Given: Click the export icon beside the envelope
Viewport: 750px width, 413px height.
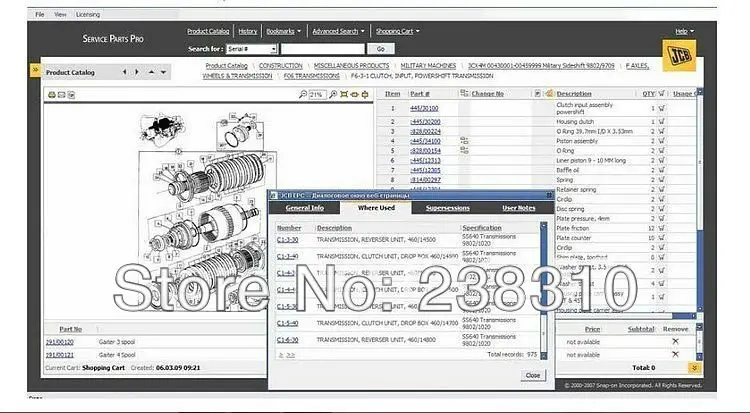Looking at the screenshot, I should [x=71, y=95].
